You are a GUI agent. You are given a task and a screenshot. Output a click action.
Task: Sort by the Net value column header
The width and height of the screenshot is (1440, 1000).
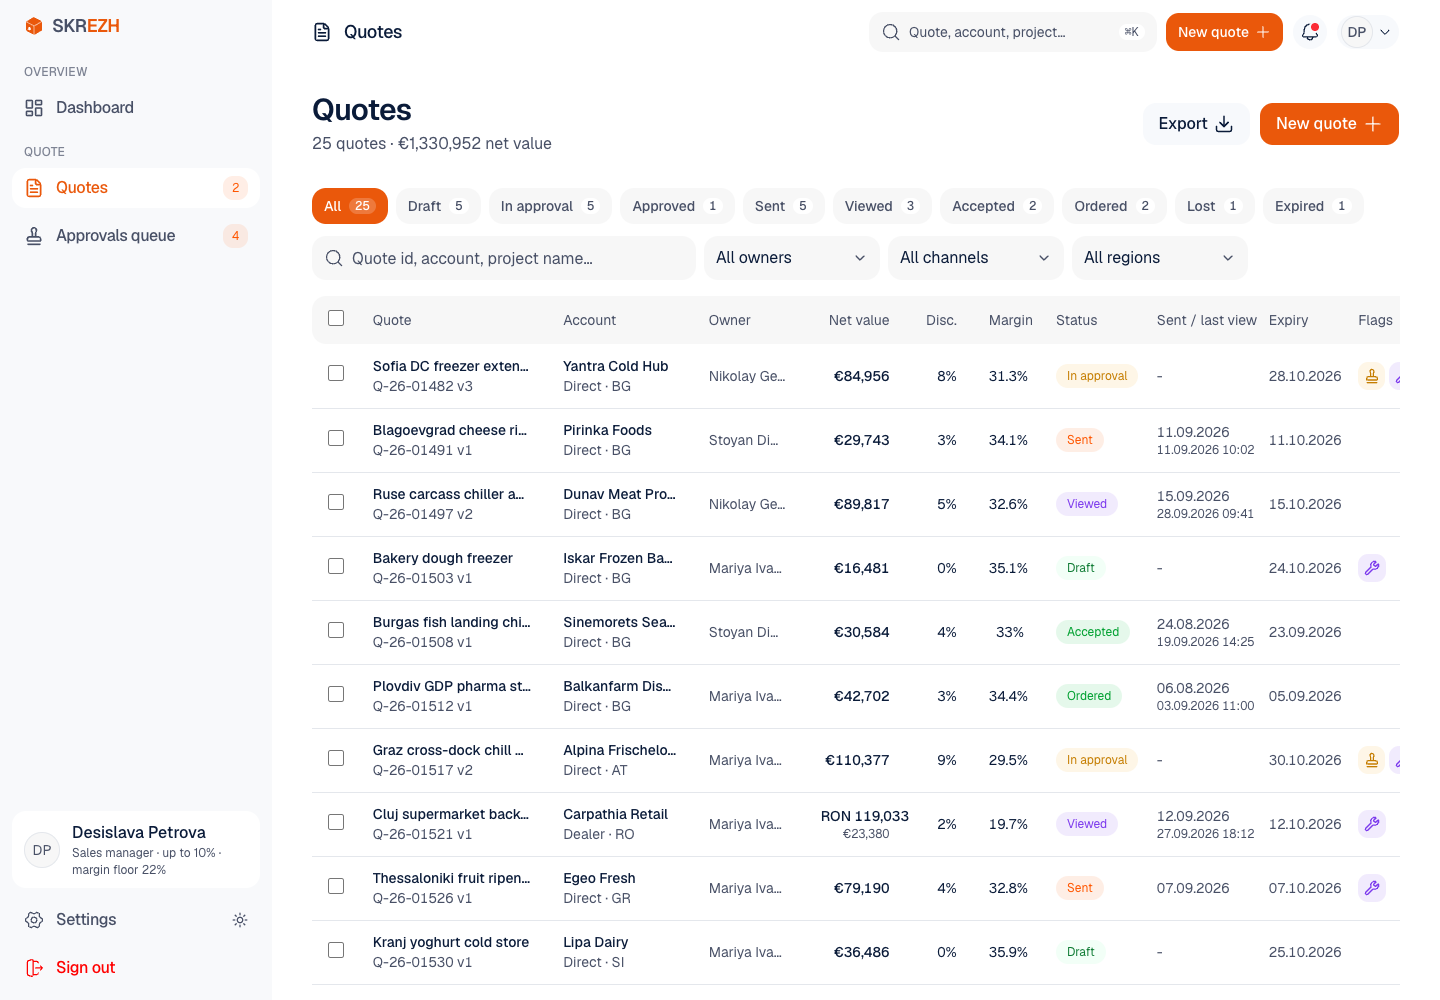[859, 320]
